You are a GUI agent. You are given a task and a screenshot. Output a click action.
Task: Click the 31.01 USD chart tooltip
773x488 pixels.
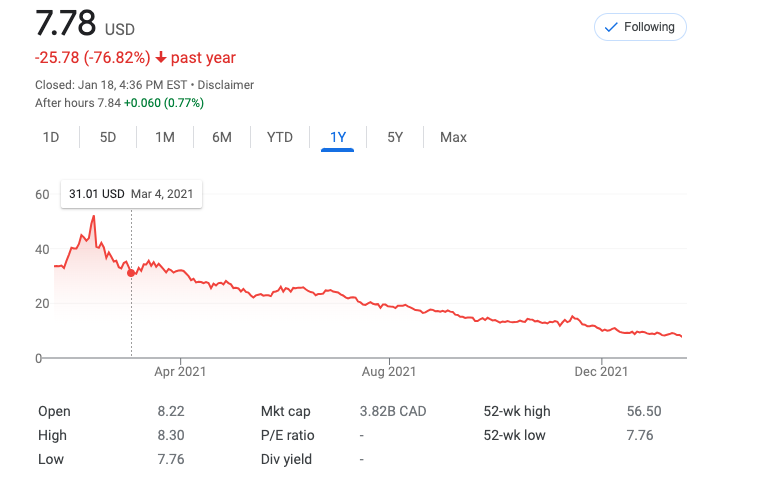click(x=131, y=193)
